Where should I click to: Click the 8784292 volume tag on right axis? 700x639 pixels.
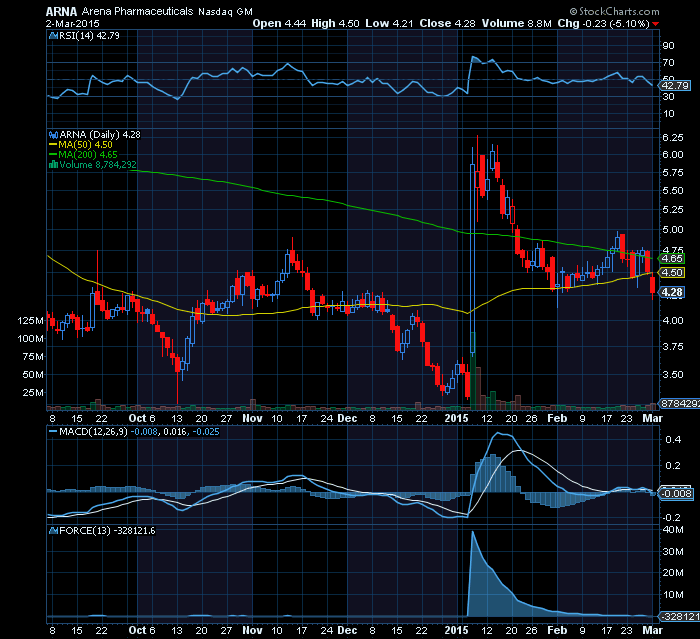point(679,403)
